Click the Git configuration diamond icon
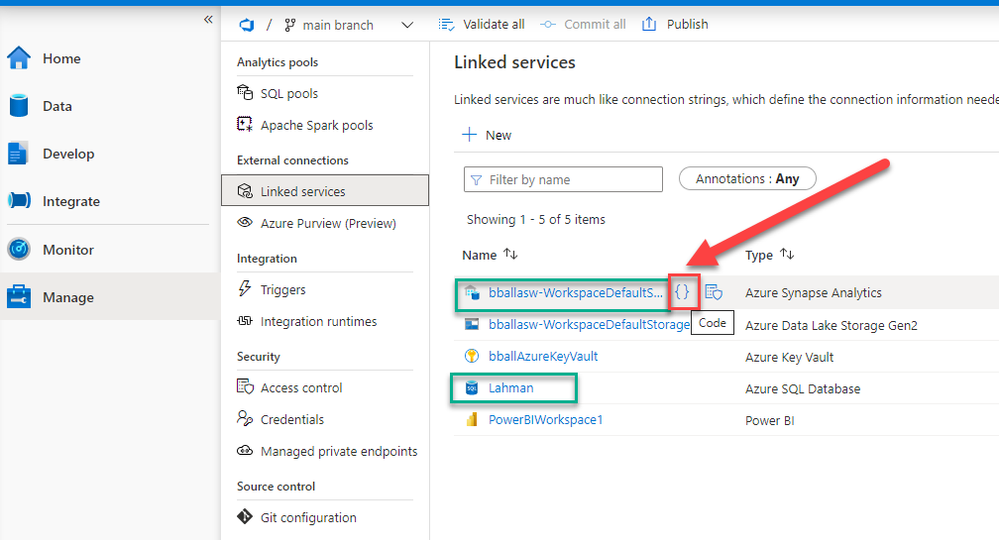Image resolution: width=999 pixels, height=540 pixels. click(245, 516)
